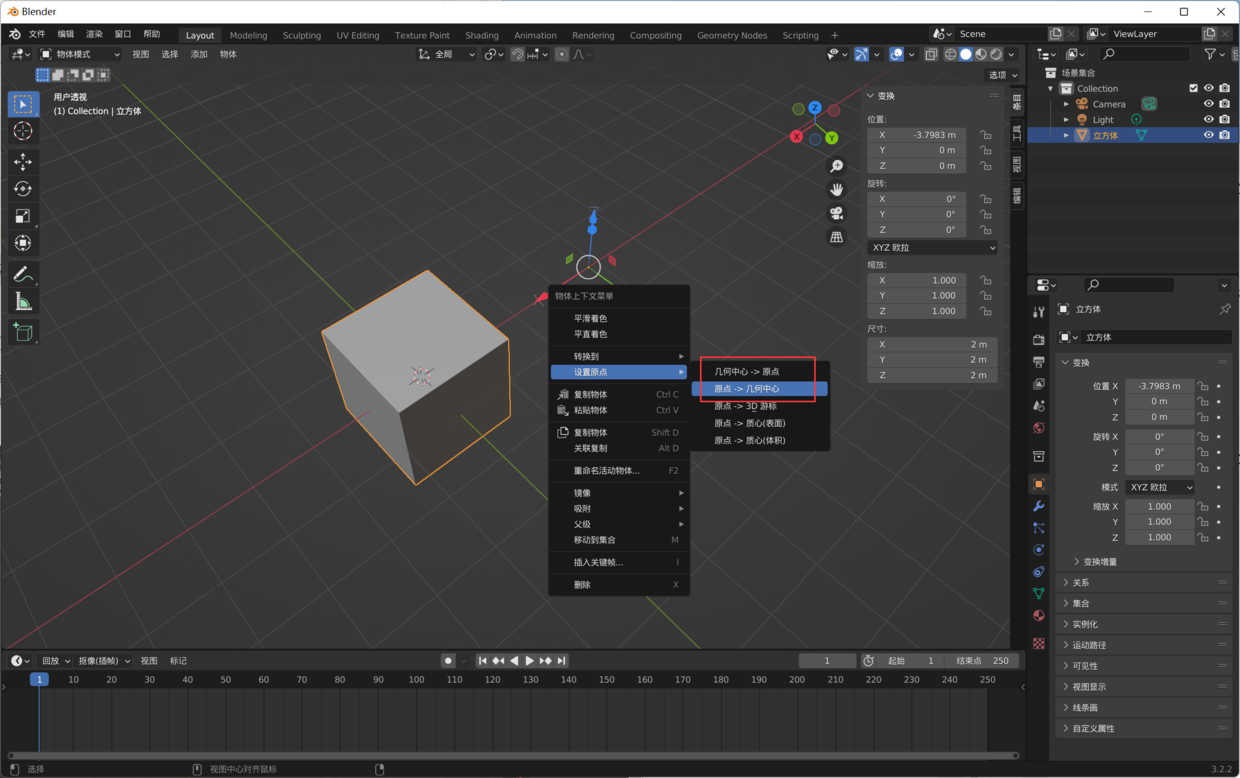The image size is (1240, 778).
Task: Choose the Move tool in left toolbar
Action: [23, 162]
